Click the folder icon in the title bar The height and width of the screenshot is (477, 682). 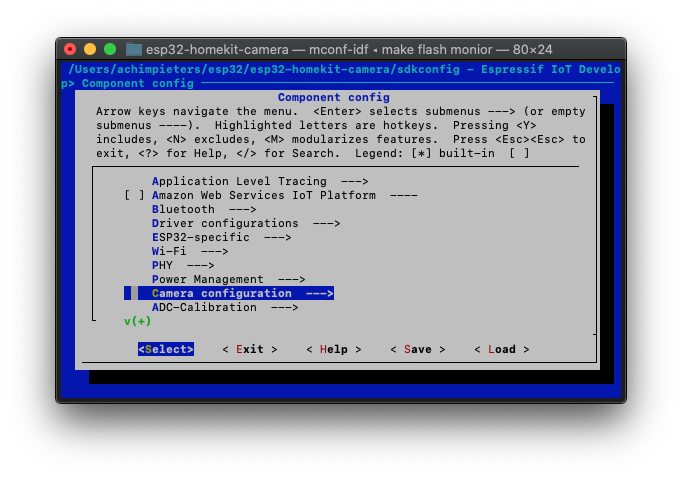pyautogui.click(x=134, y=49)
